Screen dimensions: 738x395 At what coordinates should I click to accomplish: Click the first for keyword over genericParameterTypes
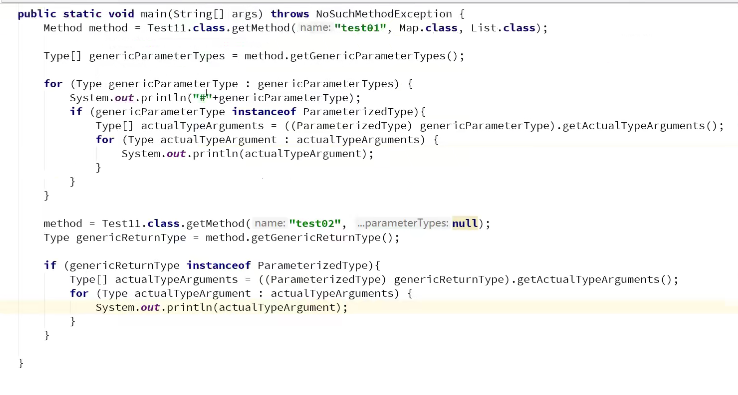click(53, 84)
